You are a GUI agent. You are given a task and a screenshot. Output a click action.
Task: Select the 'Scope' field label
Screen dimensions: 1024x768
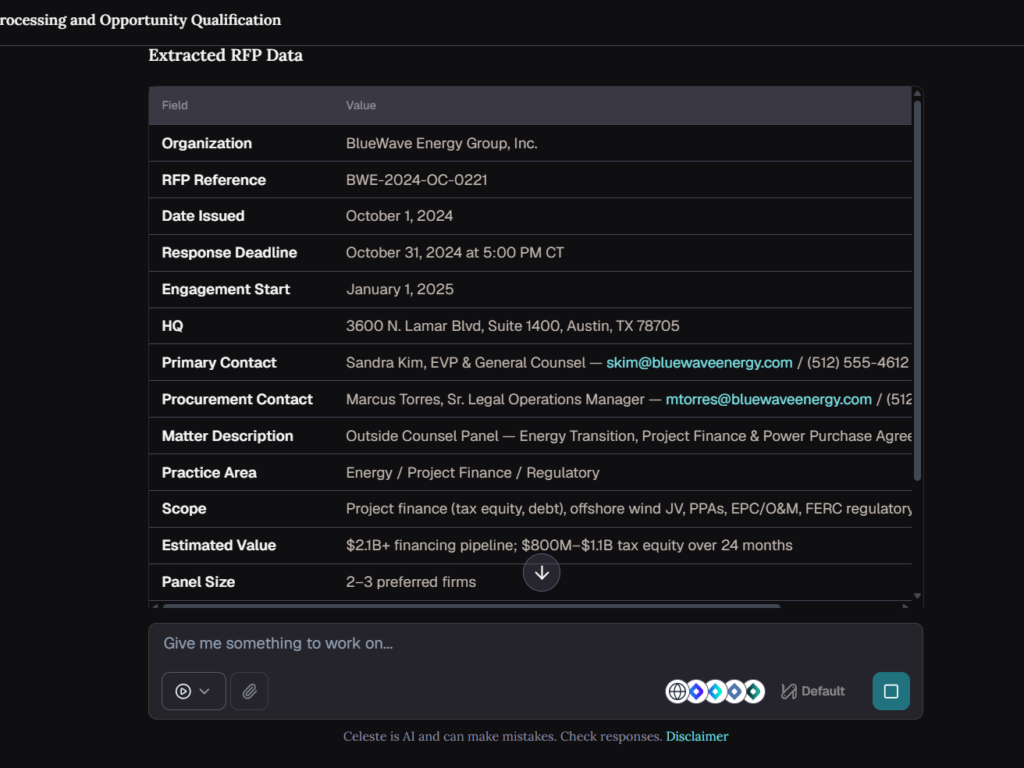pyautogui.click(x=184, y=509)
